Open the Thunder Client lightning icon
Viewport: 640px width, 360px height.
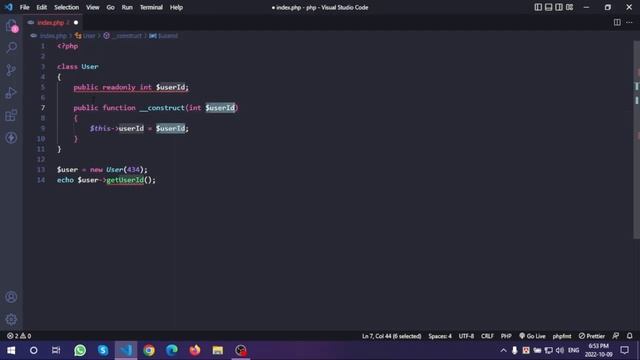click(x=11, y=138)
